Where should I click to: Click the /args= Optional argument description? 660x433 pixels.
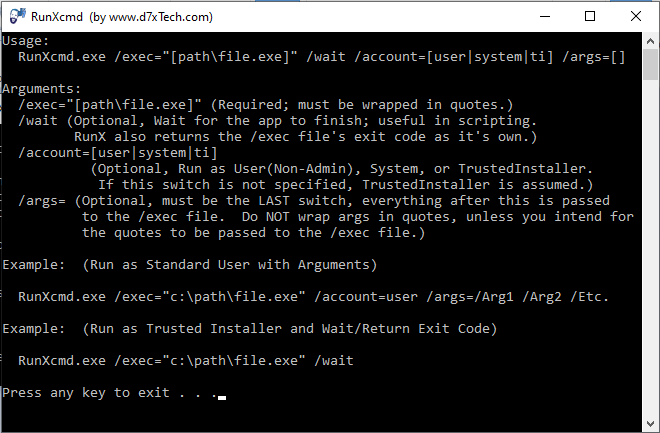coord(326,217)
